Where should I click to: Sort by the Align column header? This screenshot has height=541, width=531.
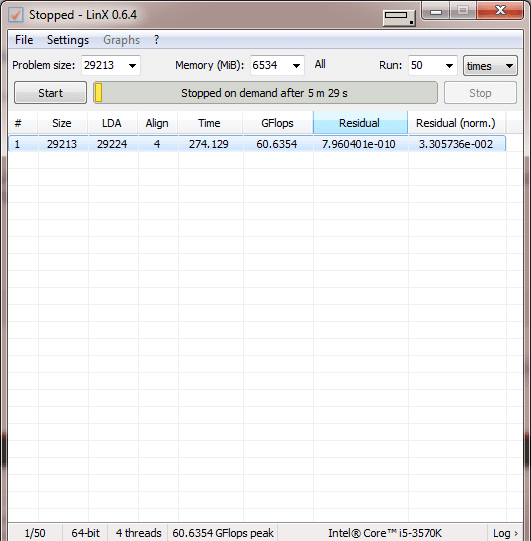point(157,123)
